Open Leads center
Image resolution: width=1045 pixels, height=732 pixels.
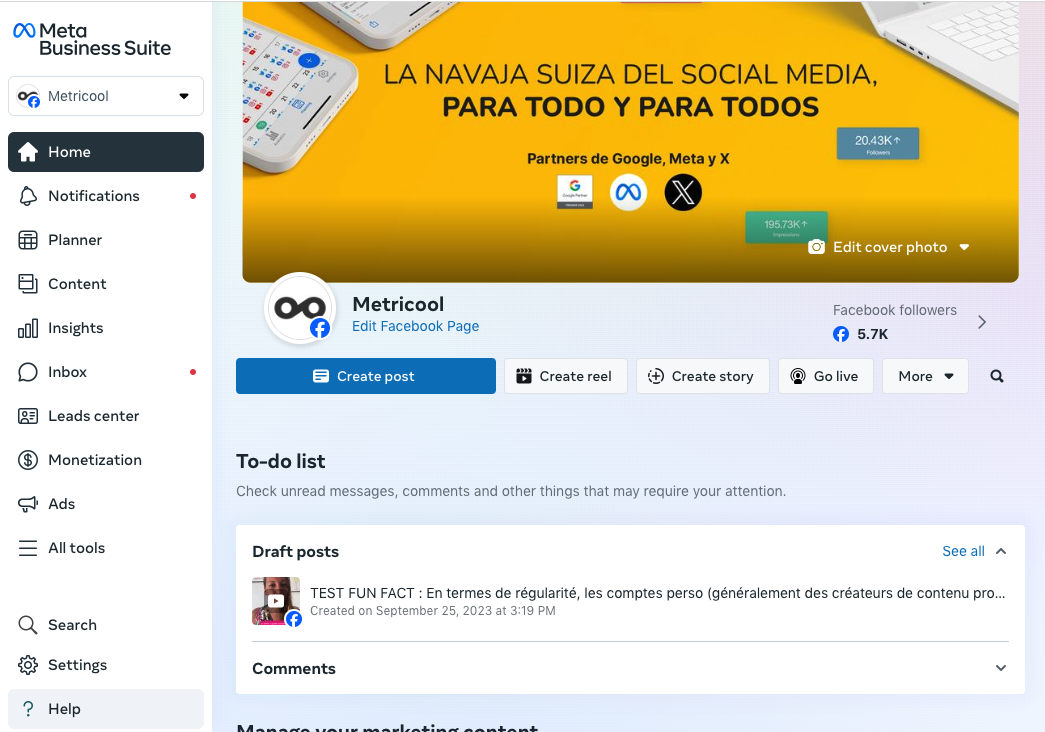(106, 416)
